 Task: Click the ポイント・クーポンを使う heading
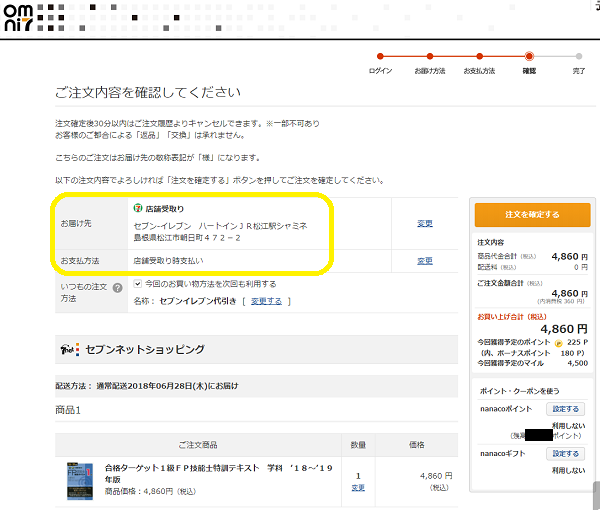519,391
